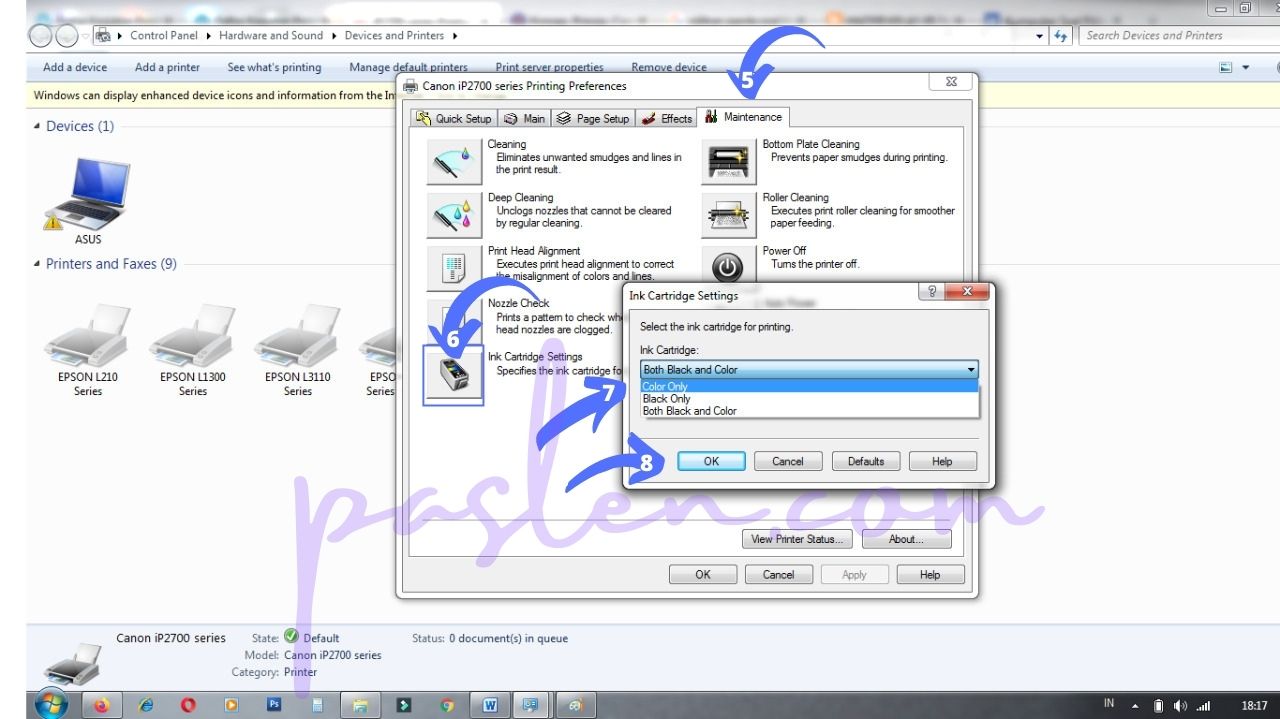Click View Printer Status button
This screenshot has height=719, width=1280.
coord(797,540)
